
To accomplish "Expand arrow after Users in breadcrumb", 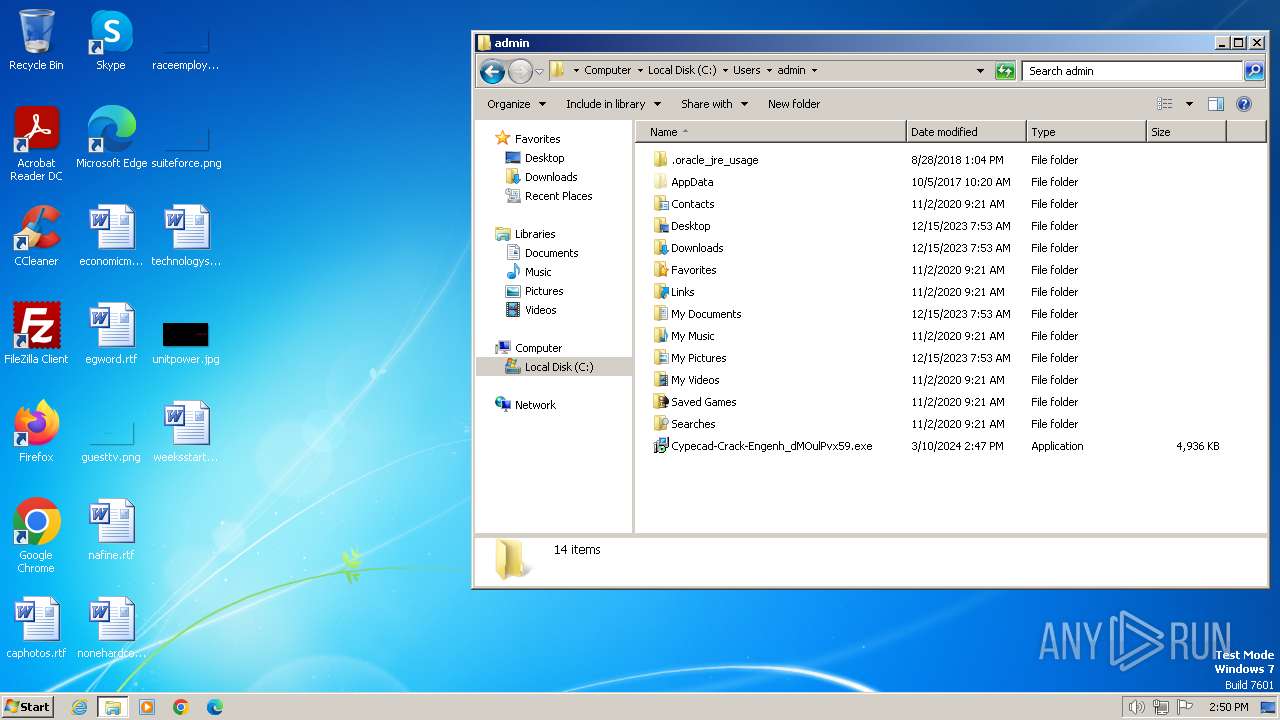I will click(769, 71).
